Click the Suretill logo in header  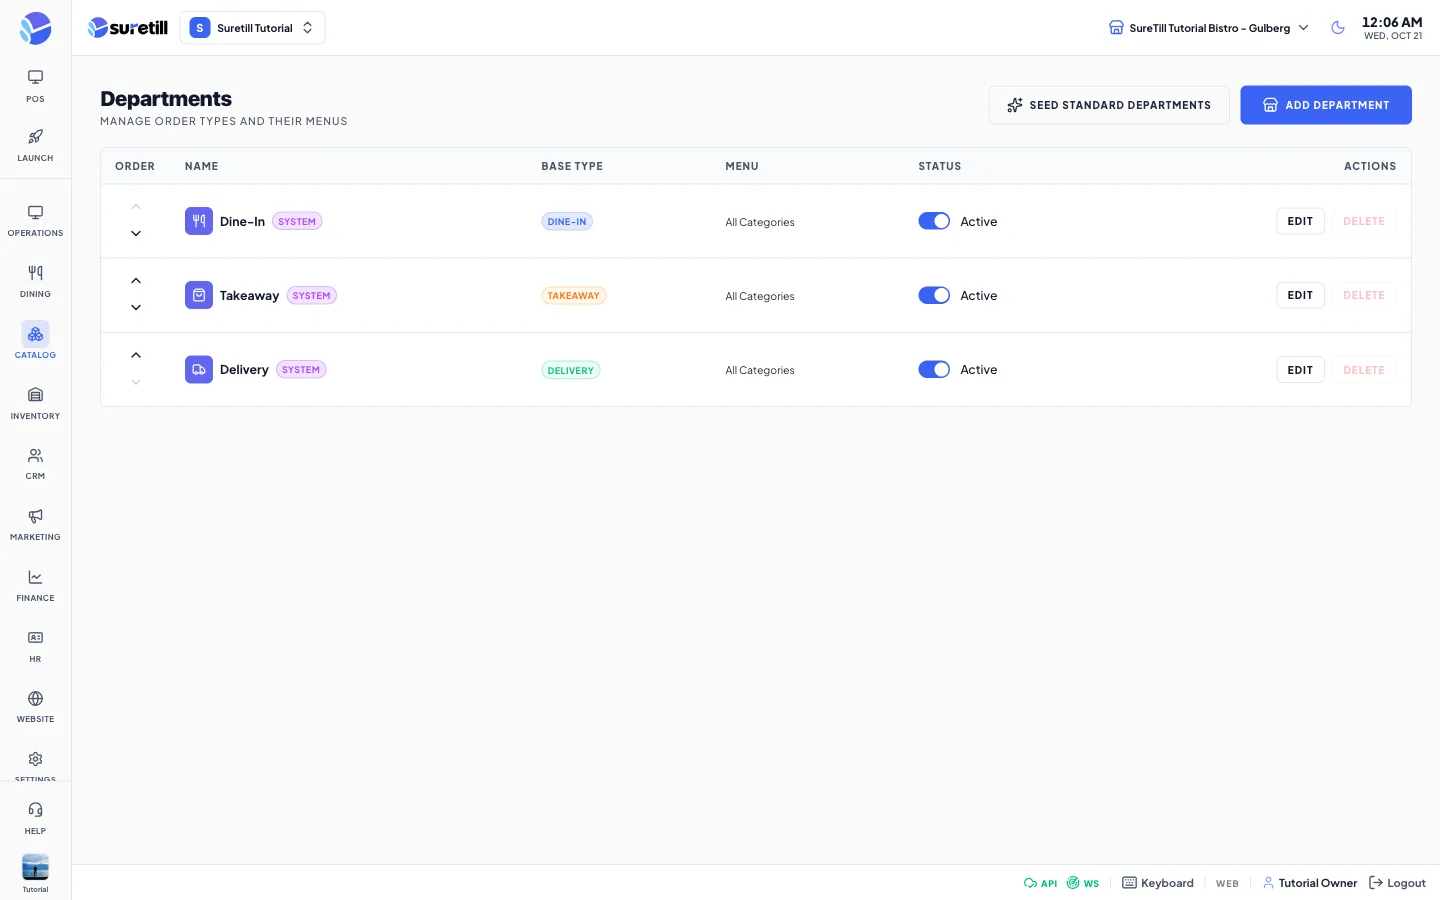click(128, 28)
